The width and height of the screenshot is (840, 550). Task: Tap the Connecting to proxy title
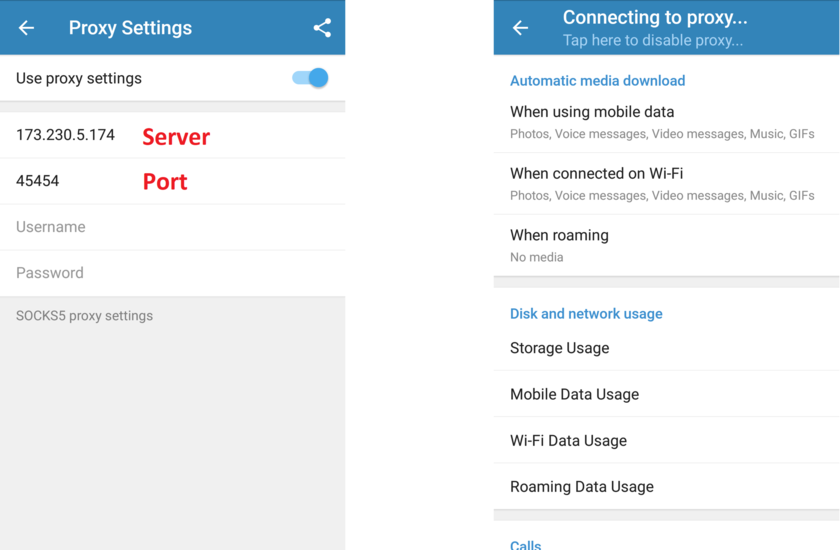655,18
